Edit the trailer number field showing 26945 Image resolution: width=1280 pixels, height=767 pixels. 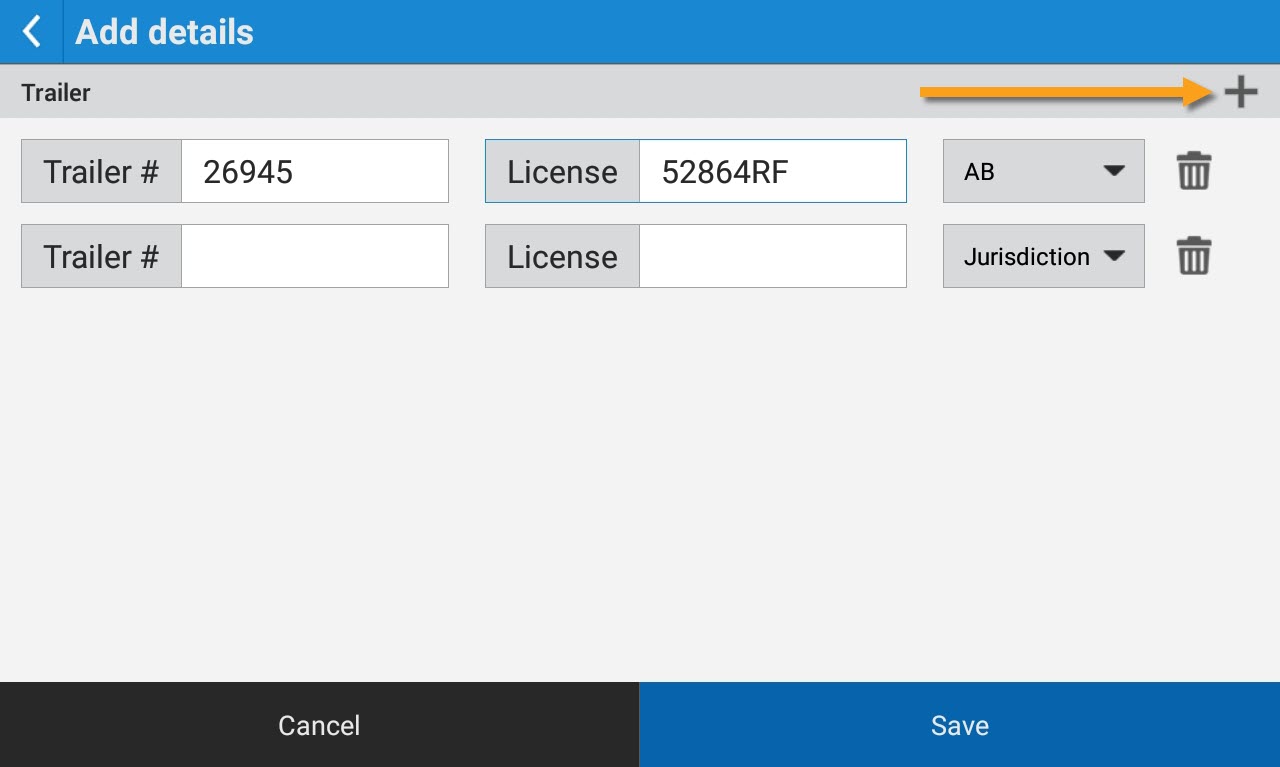[x=315, y=171]
